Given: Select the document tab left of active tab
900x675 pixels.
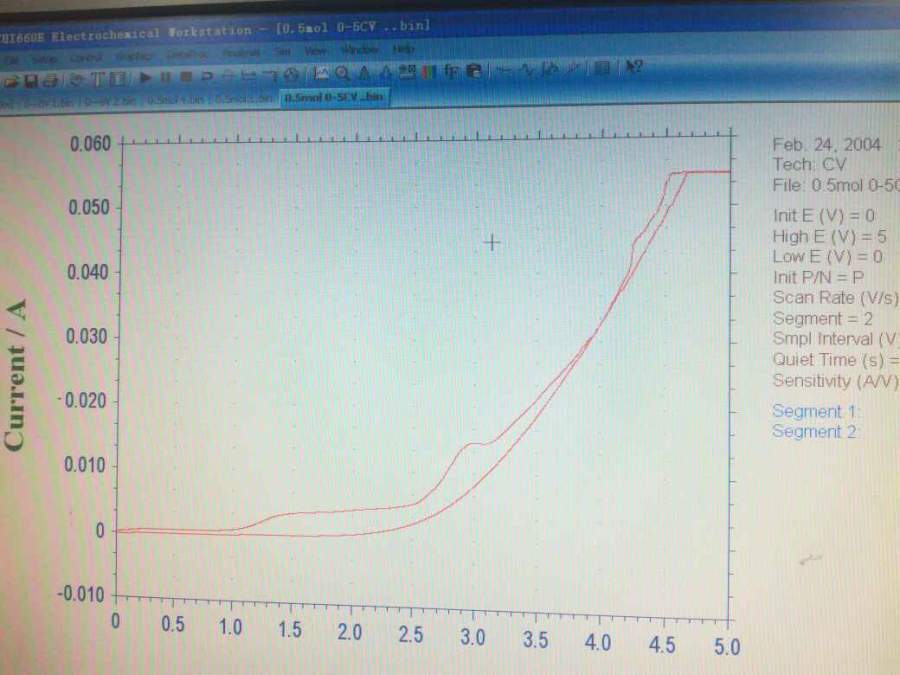Looking at the screenshot, I should click(242, 99).
